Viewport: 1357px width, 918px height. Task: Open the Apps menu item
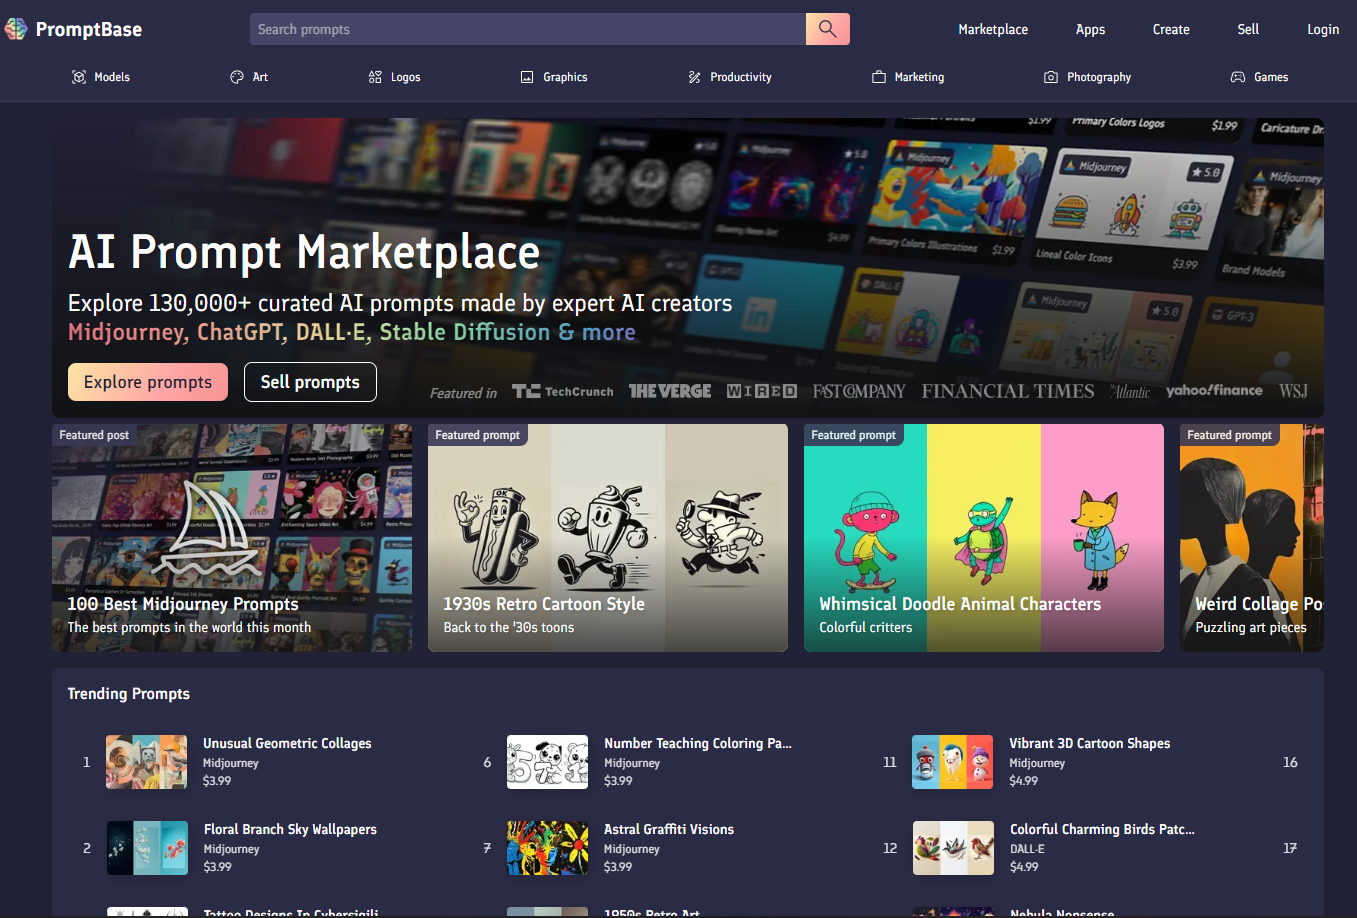pyautogui.click(x=1090, y=29)
